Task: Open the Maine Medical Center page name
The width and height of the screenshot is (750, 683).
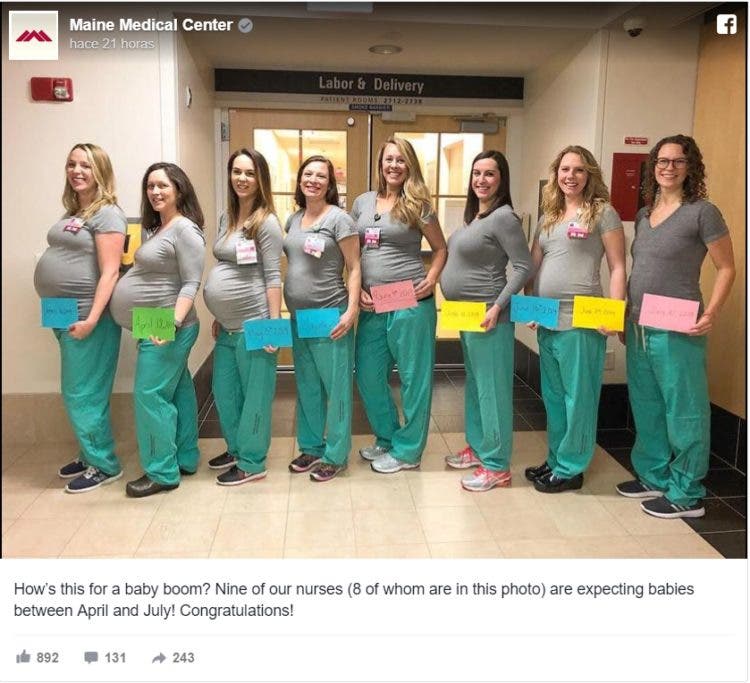Action: pos(151,25)
